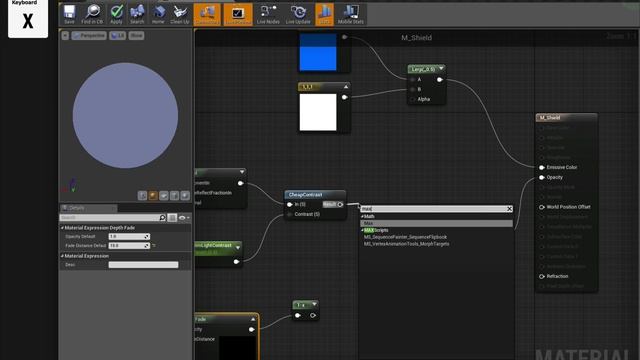
Task: Click the Lerp node output pin
Action: pos(440,80)
